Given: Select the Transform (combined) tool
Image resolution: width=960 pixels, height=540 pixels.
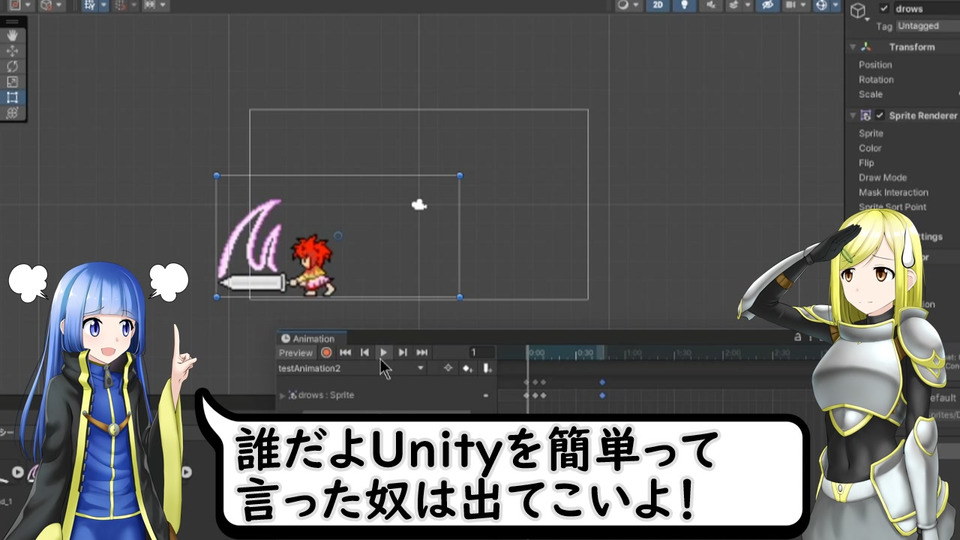Looking at the screenshot, I should pos(12,113).
